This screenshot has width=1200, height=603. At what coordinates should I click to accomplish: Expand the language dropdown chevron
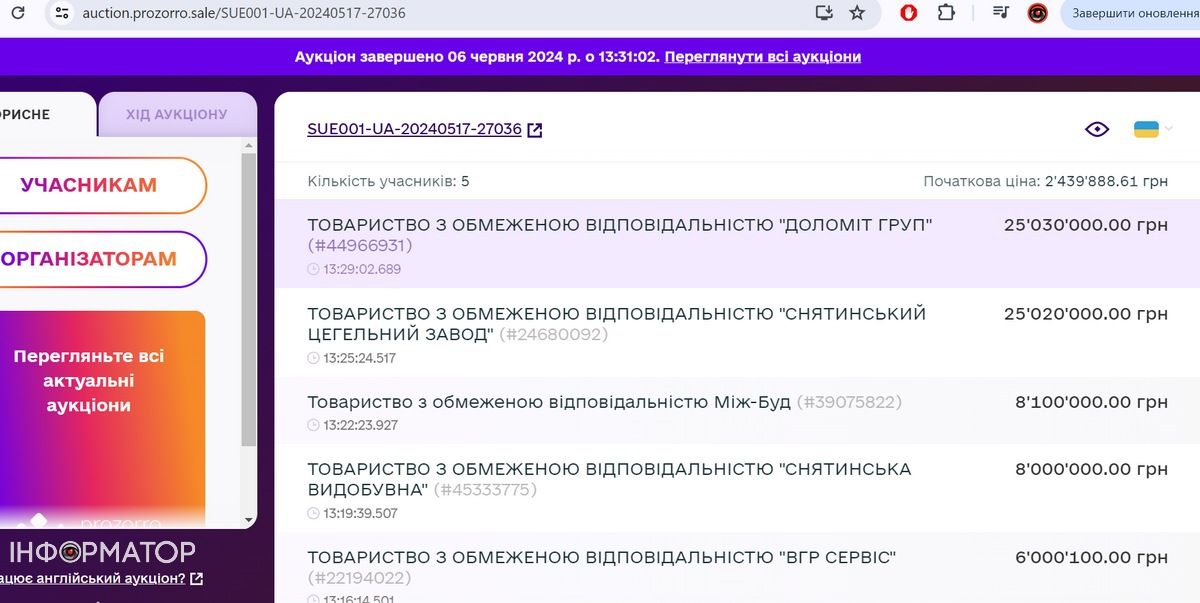point(1168,128)
